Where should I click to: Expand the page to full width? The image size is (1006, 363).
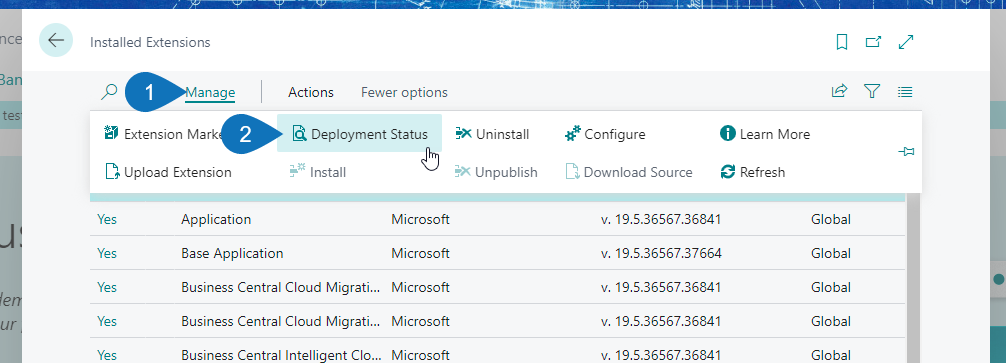pos(906,42)
